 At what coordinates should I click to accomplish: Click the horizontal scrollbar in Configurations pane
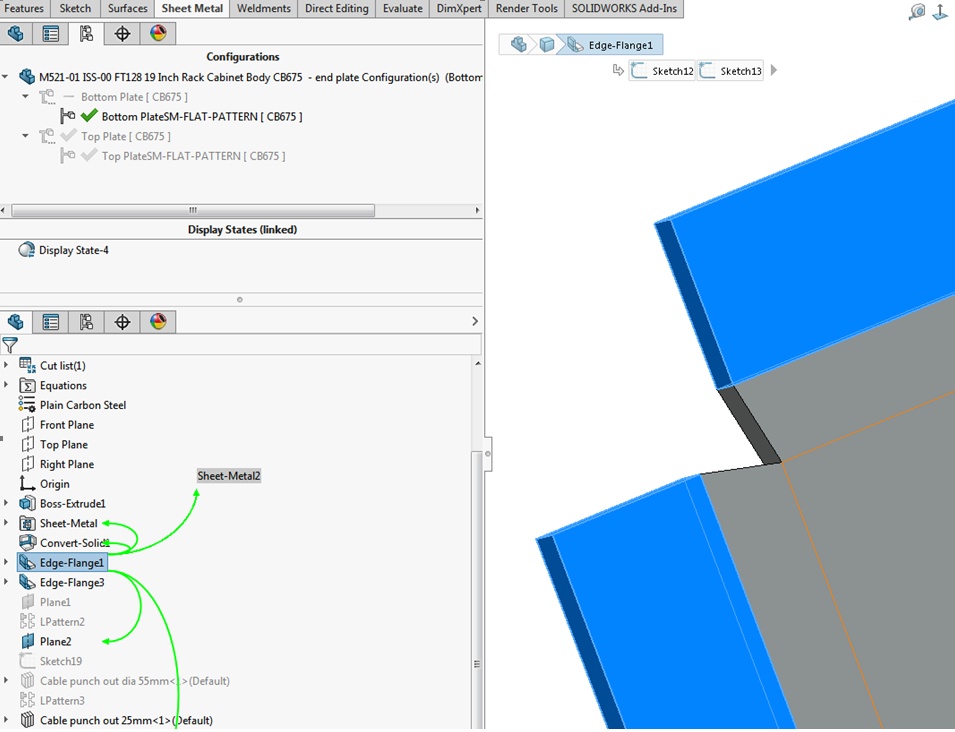[x=193, y=210]
